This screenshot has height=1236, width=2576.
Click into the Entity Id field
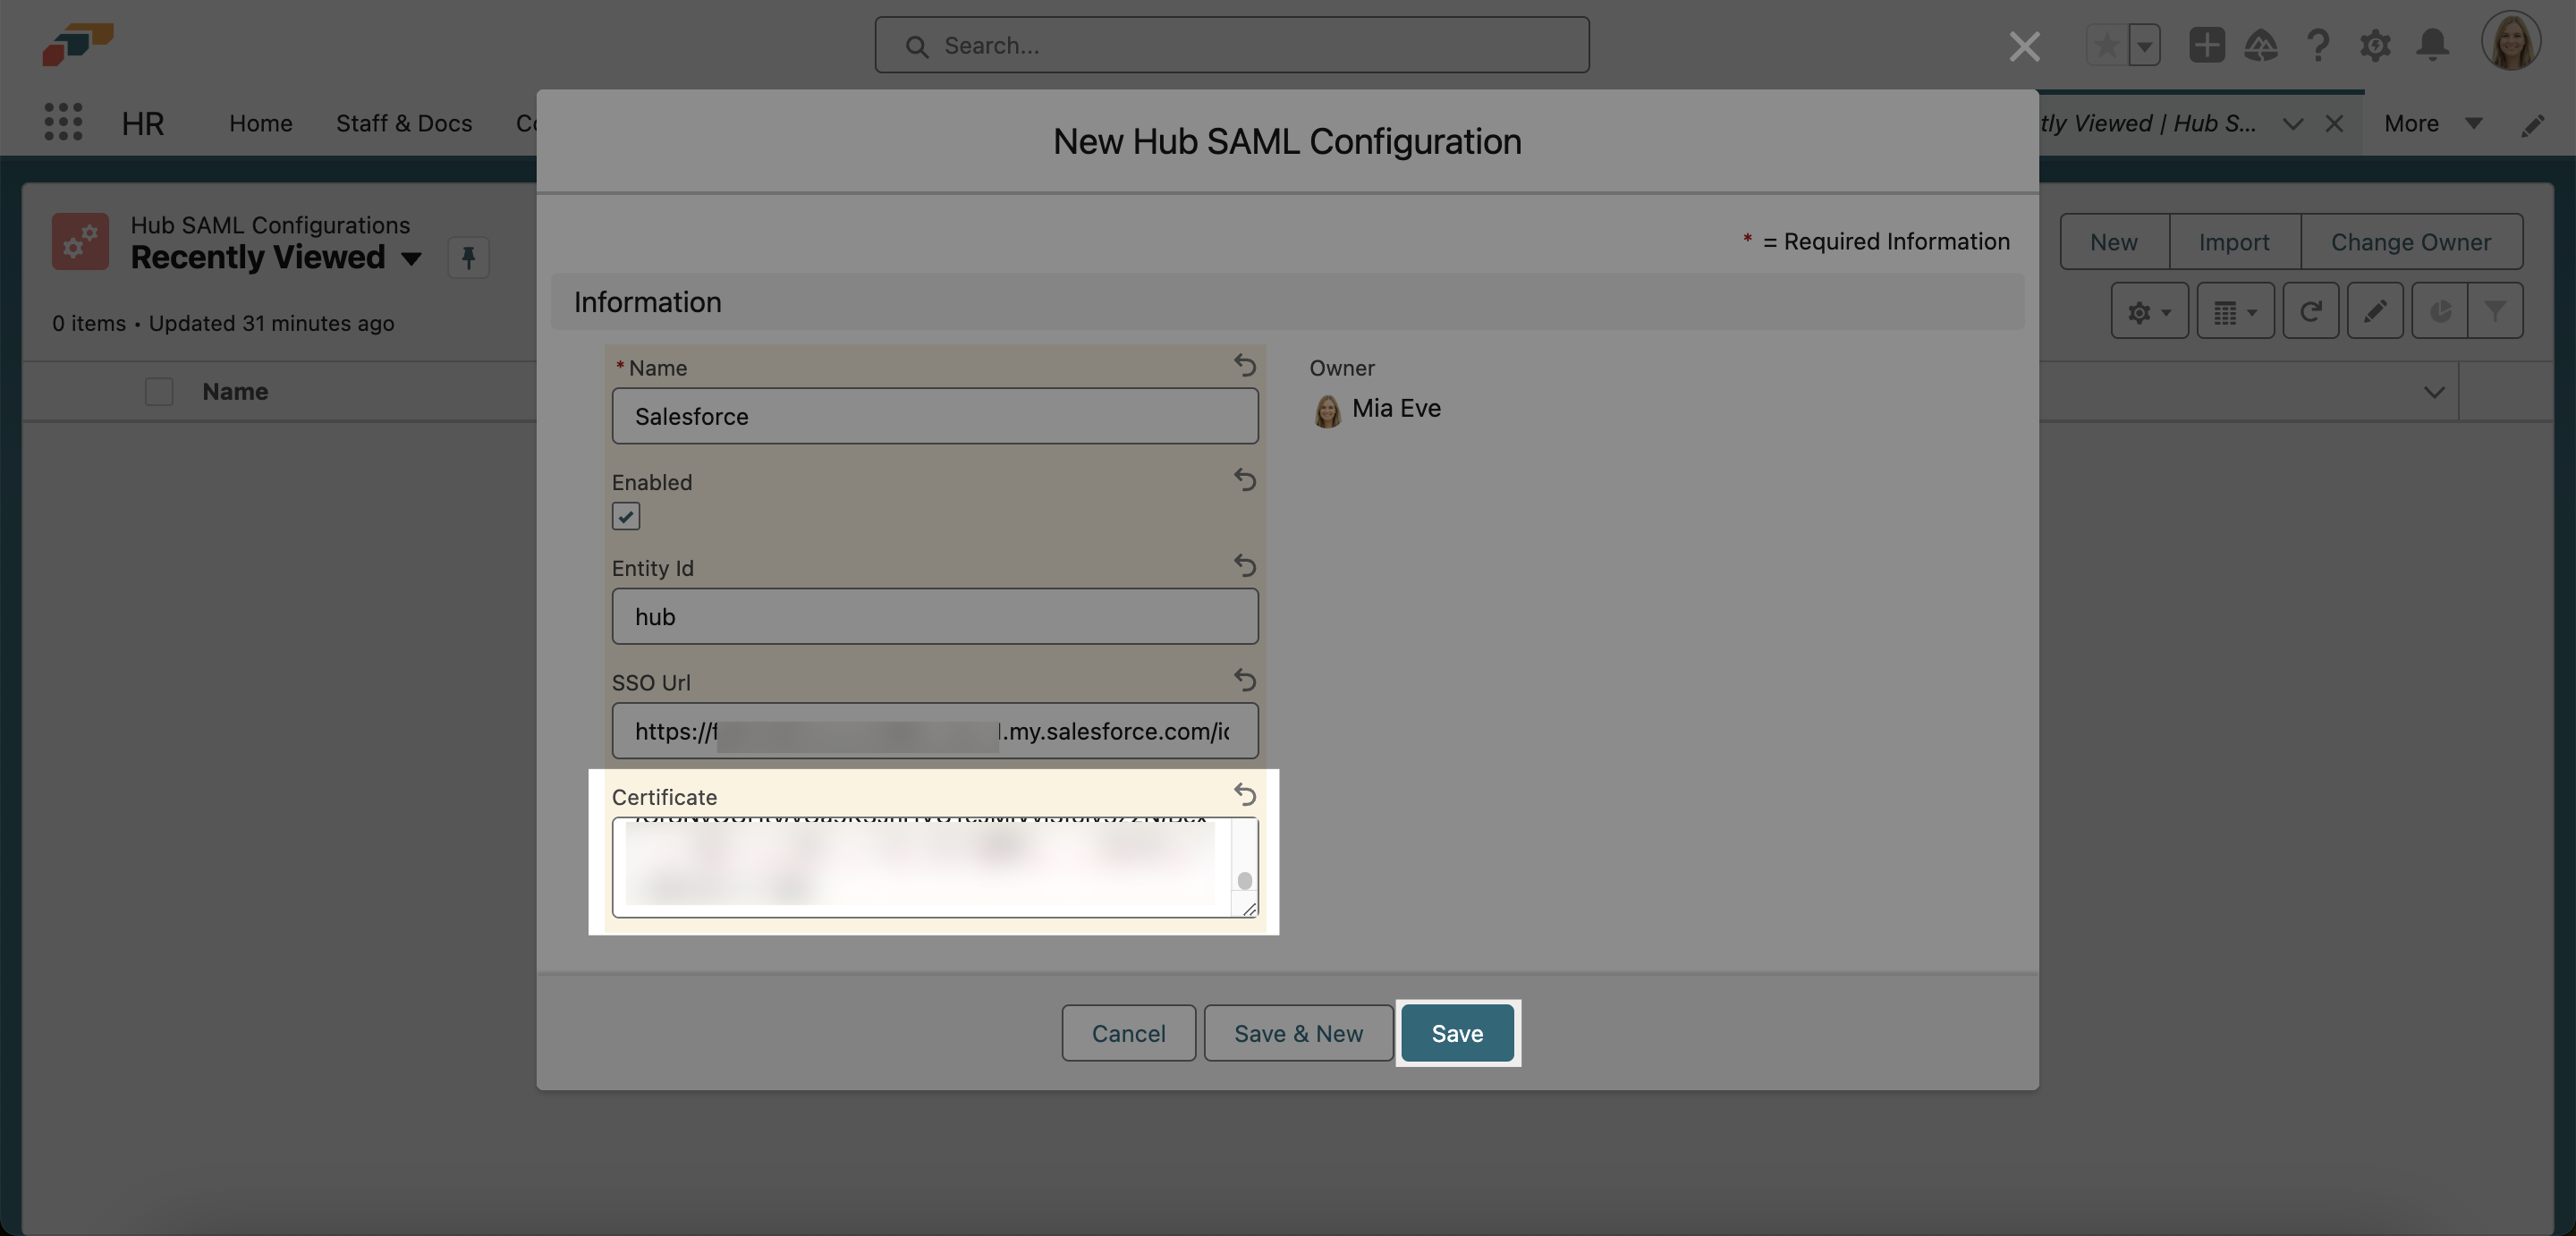[934, 616]
